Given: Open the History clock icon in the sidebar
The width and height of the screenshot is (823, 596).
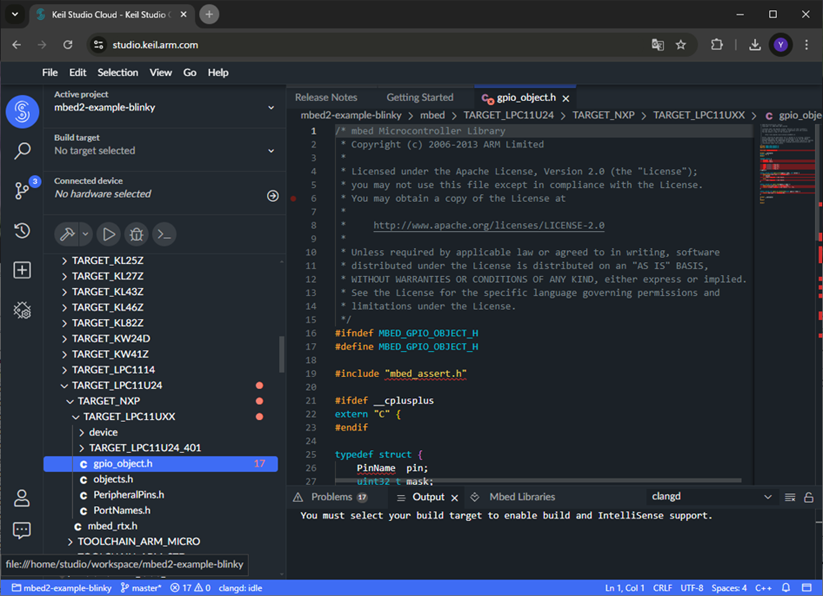Looking at the screenshot, I should pos(22,231).
